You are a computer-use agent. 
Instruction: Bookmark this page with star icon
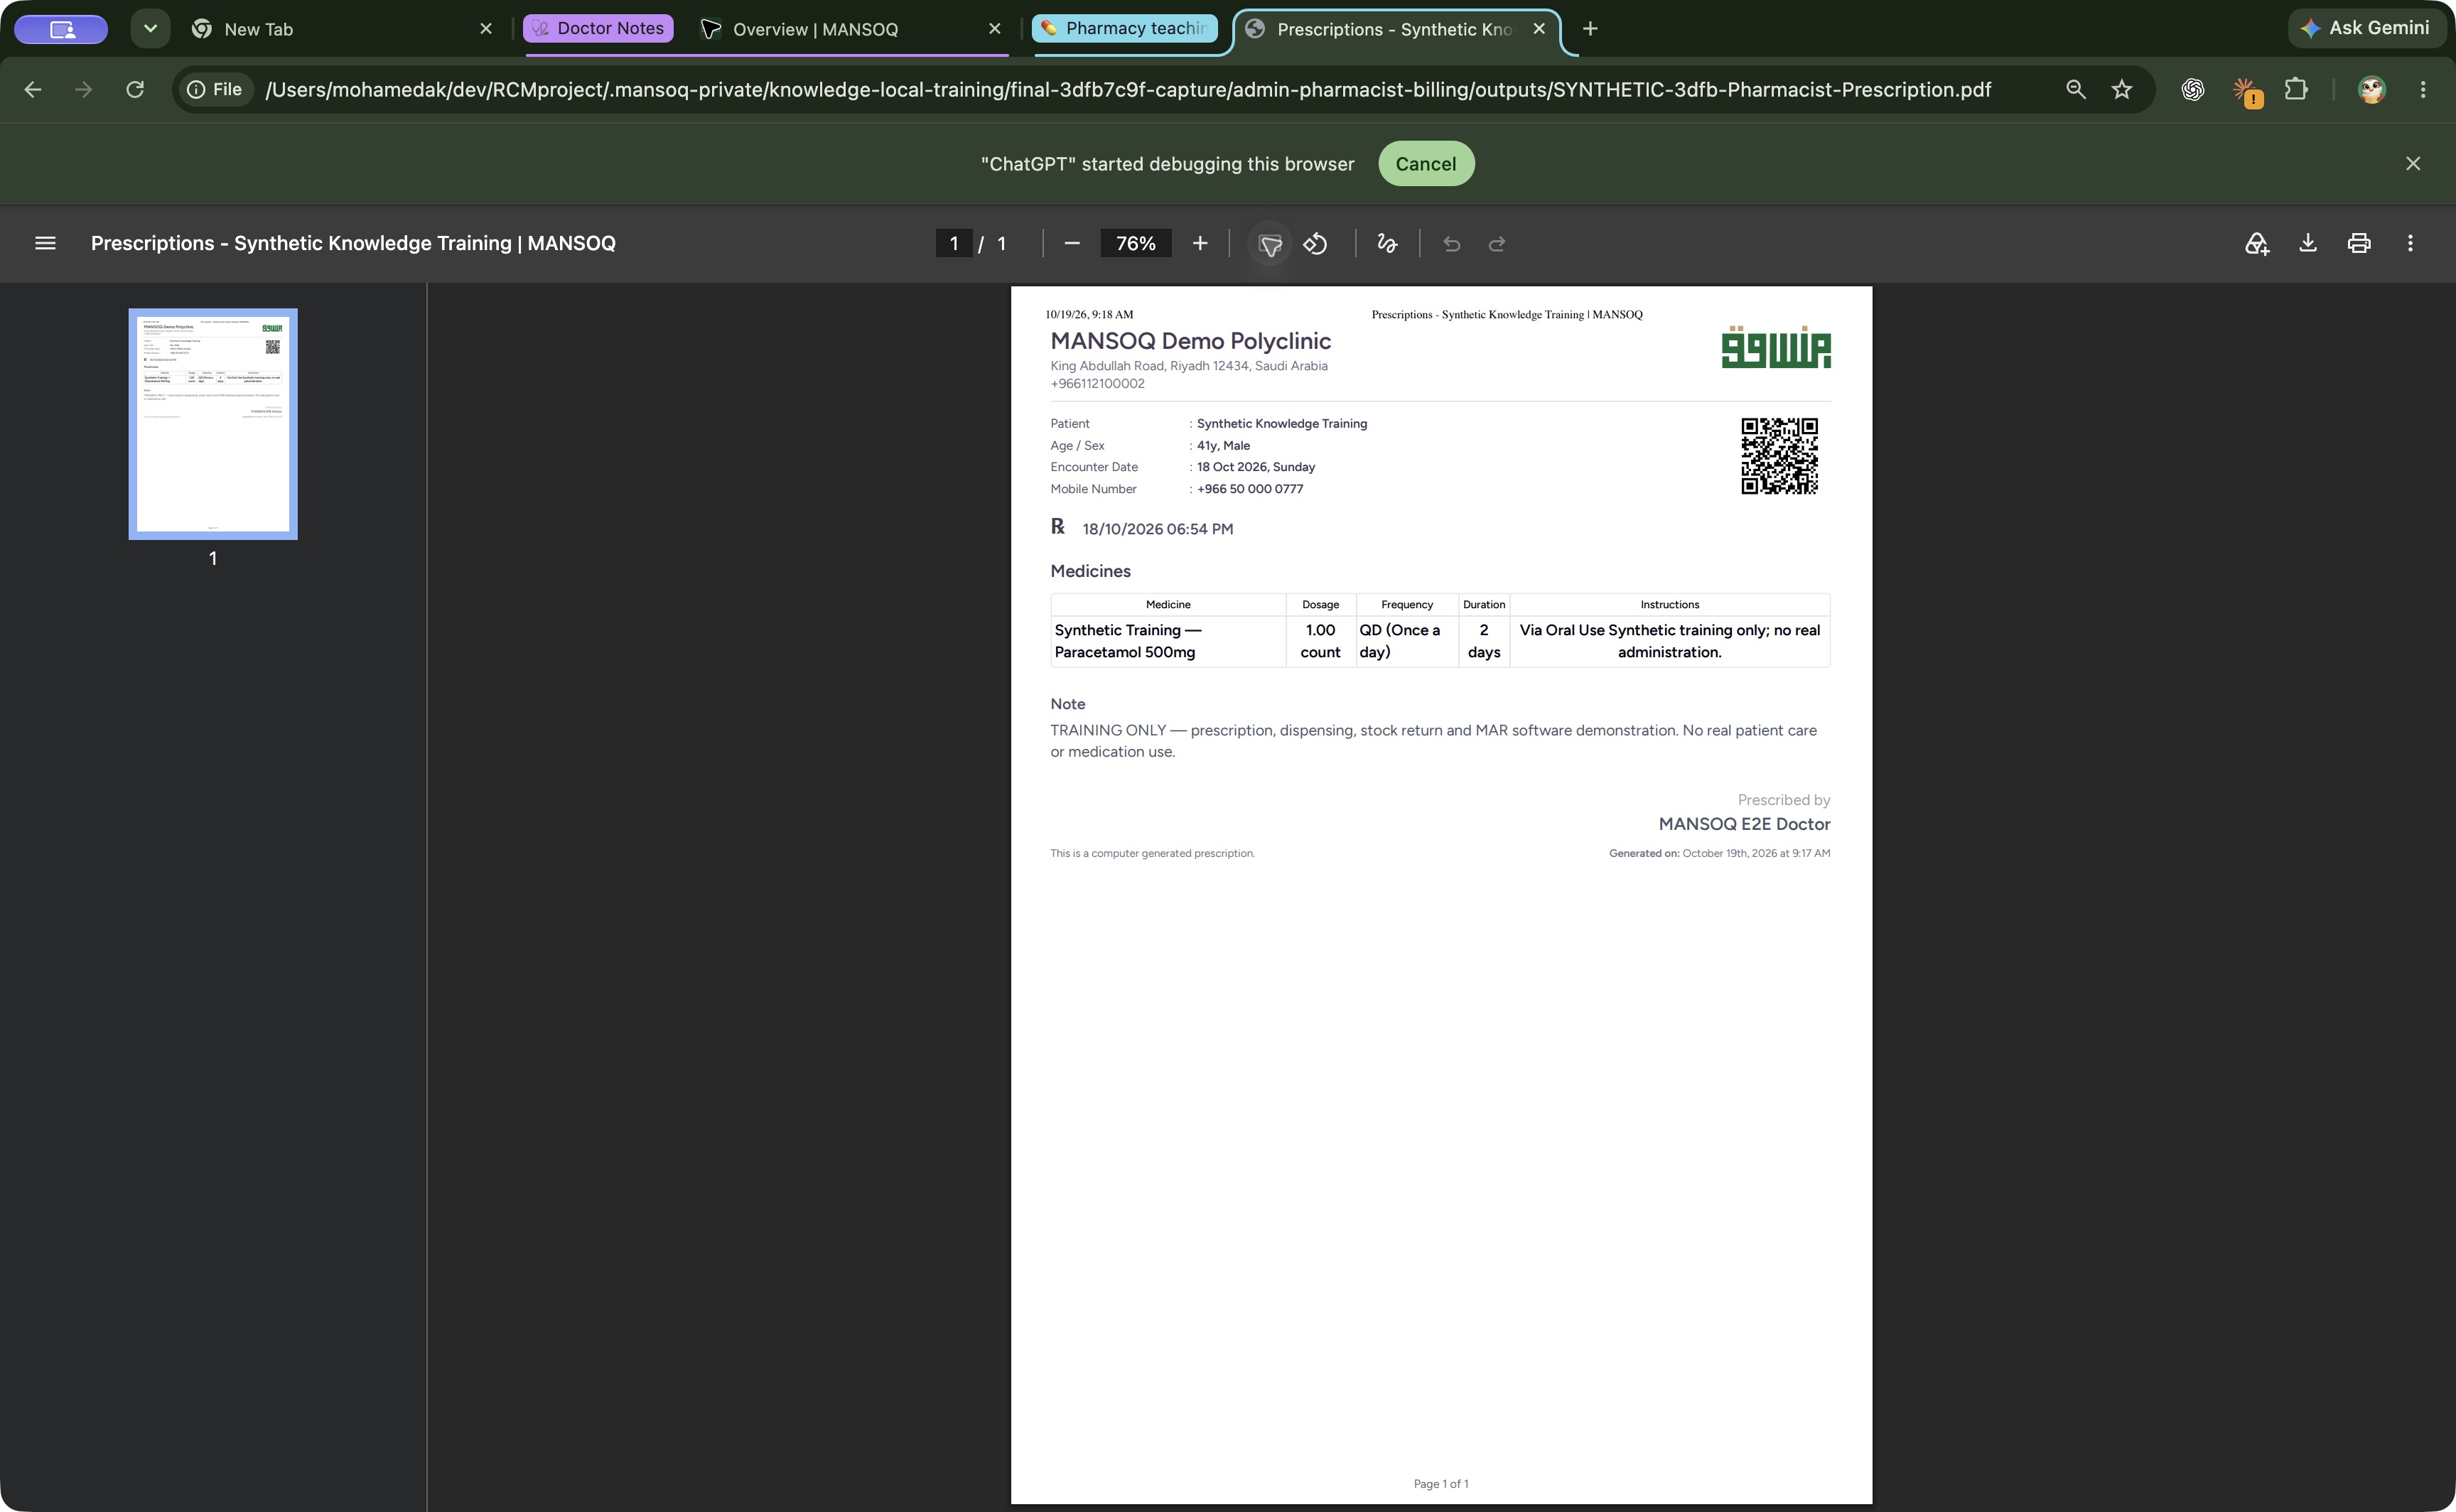pyautogui.click(x=2122, y=90)
